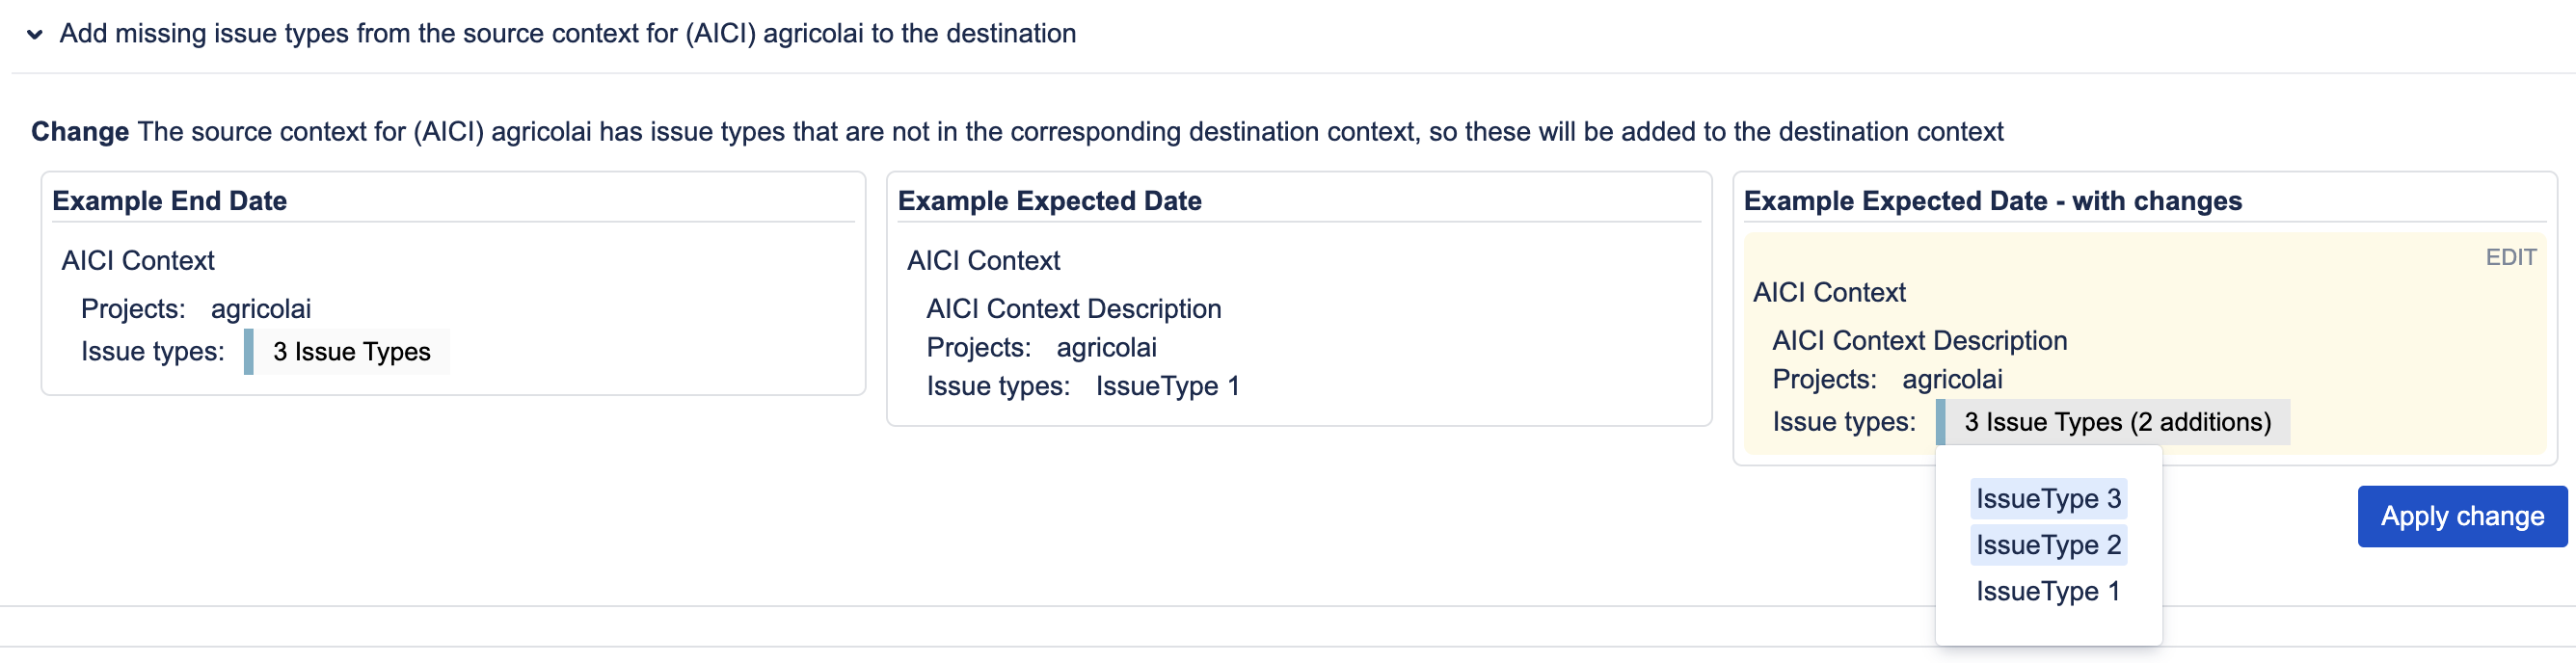Click AICI Context in the Expected Date card

pos(983,261)
